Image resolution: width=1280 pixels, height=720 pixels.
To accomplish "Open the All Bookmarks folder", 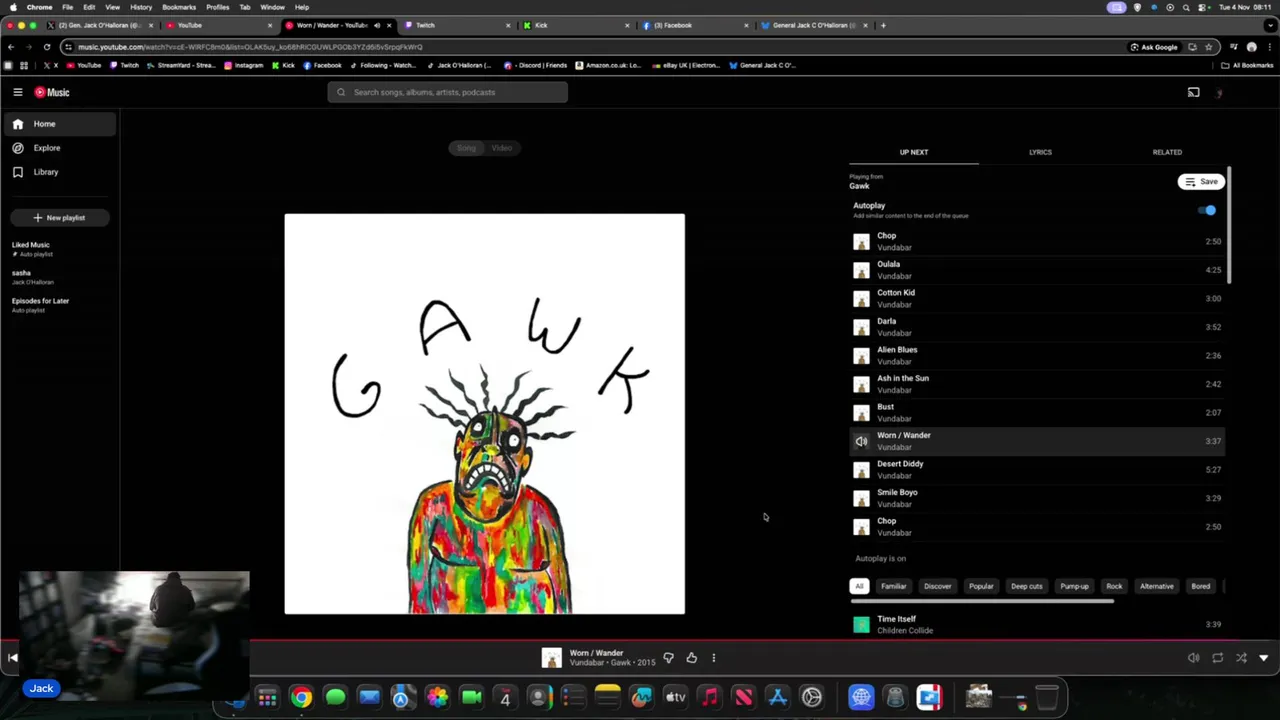I will [1247, 65].
